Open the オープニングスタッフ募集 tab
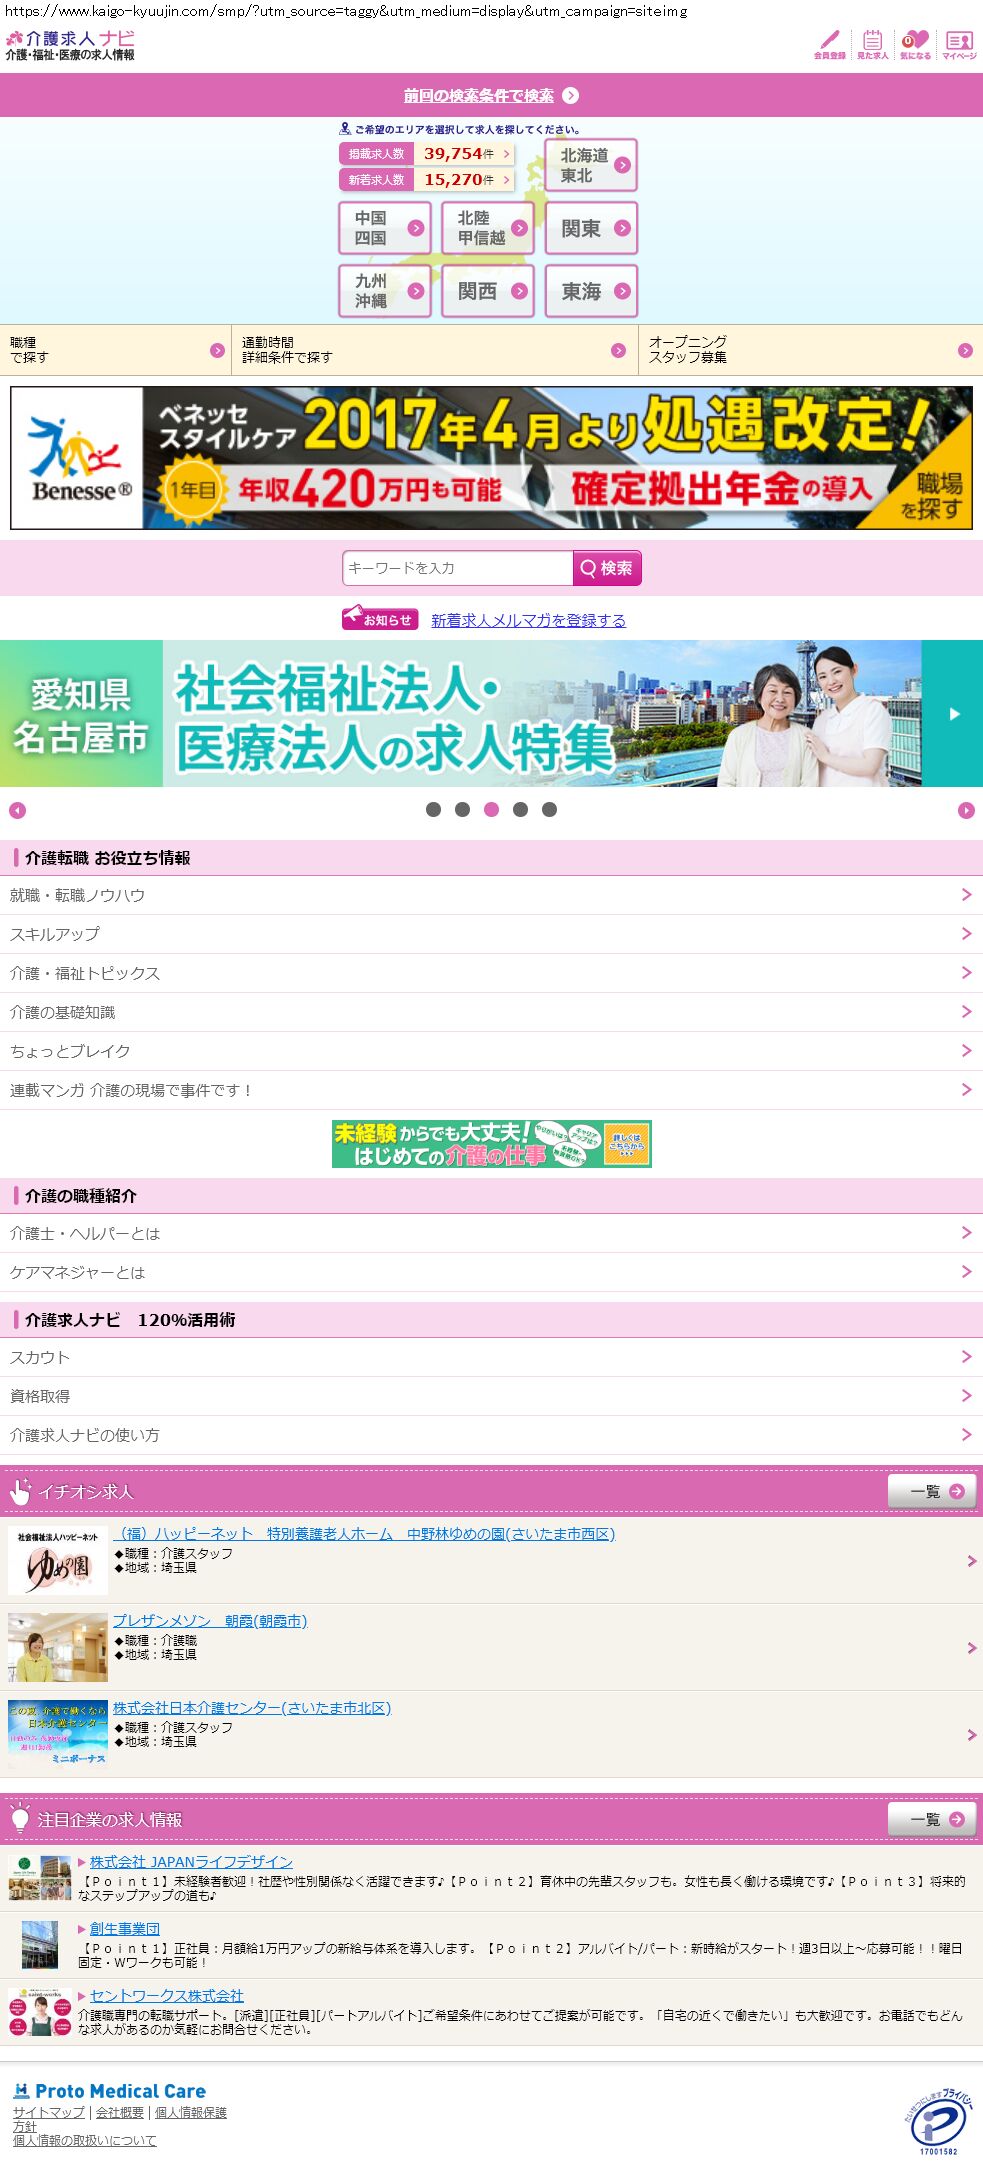This screenshot has width=983, height=2170. click(811, 350)
